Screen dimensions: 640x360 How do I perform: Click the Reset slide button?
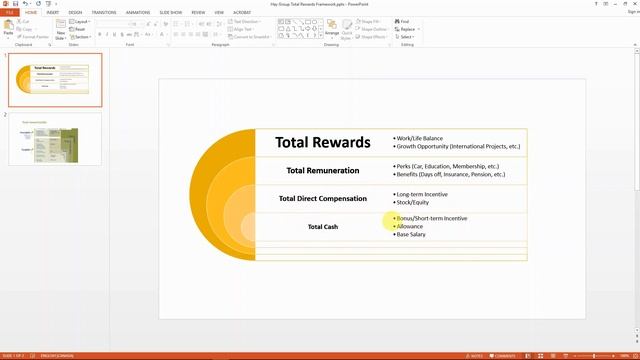[77, 29]
